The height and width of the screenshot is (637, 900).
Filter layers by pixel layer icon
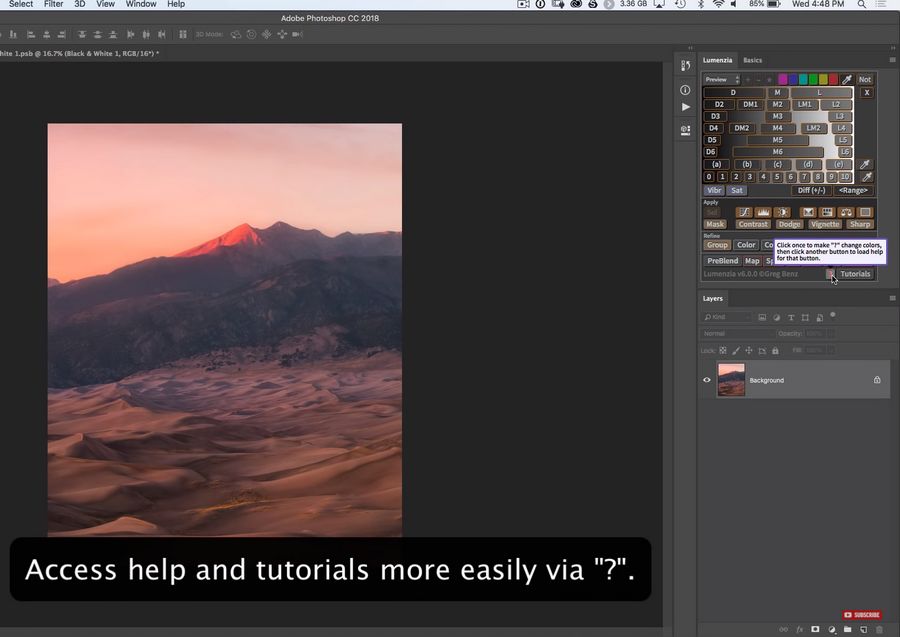(x=762, y=317)
